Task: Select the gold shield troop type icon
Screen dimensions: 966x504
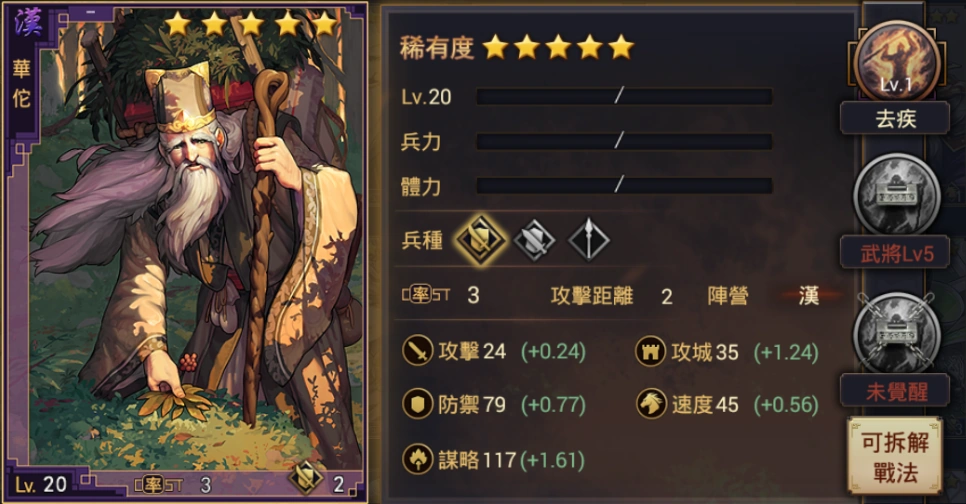Action: click(480, 240)
